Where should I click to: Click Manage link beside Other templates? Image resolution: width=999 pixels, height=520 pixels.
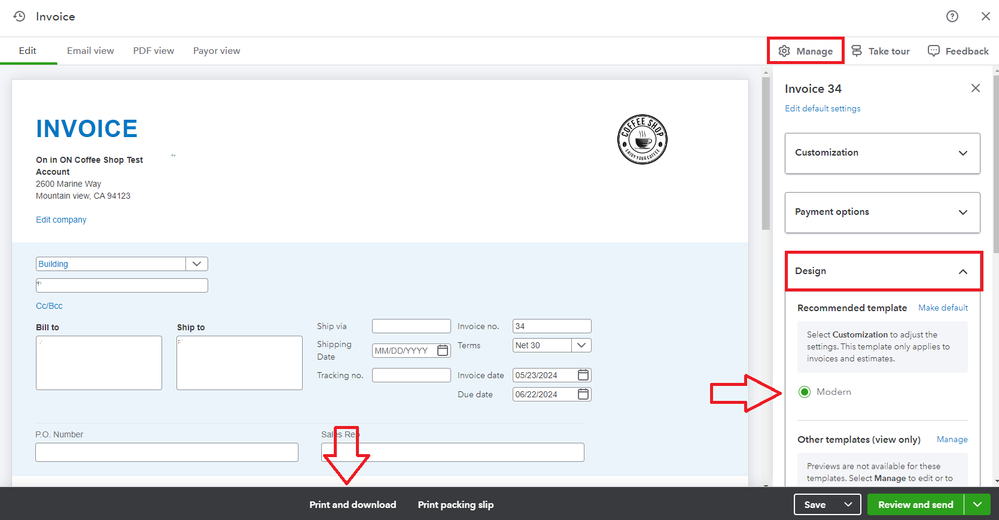coord(952,440)
